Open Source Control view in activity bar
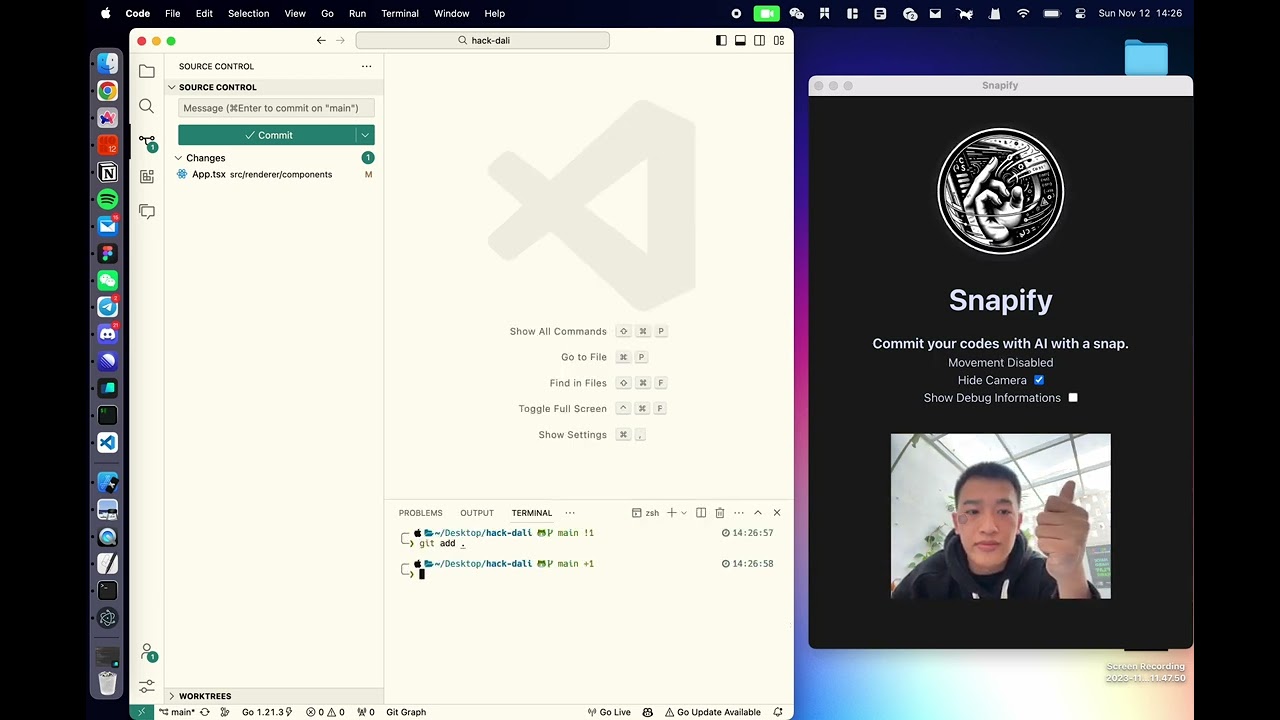This screenshot has height=720, width=1280. [147, 142]
